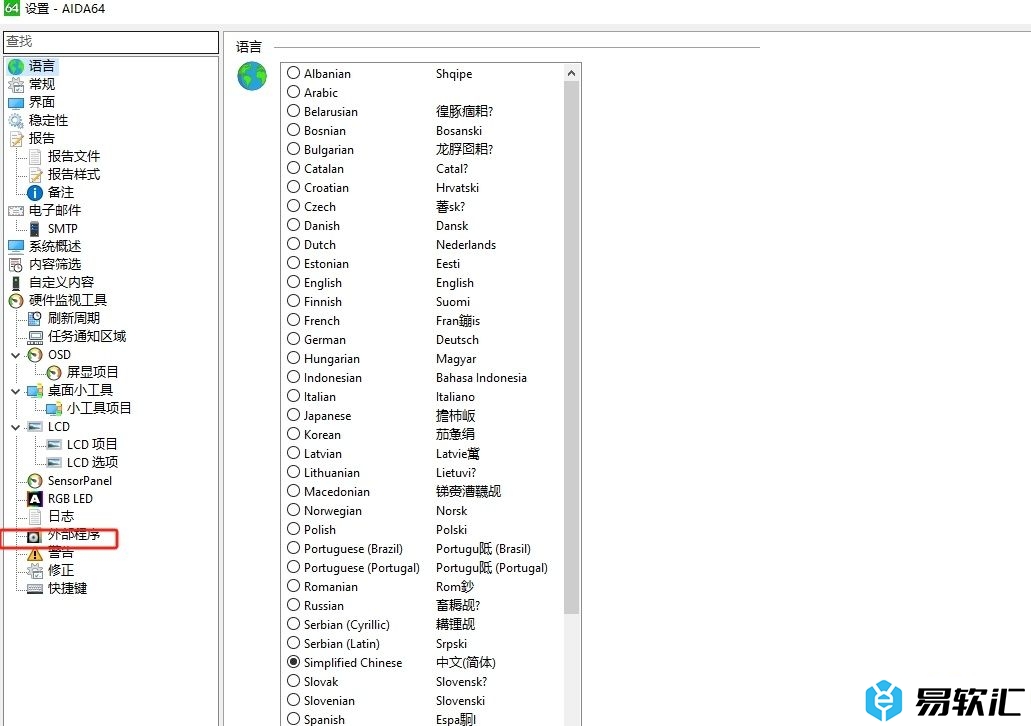
Task: Click the envelope icon for 电子邮件
Action: pyautogui.click(x=16, y=210)
